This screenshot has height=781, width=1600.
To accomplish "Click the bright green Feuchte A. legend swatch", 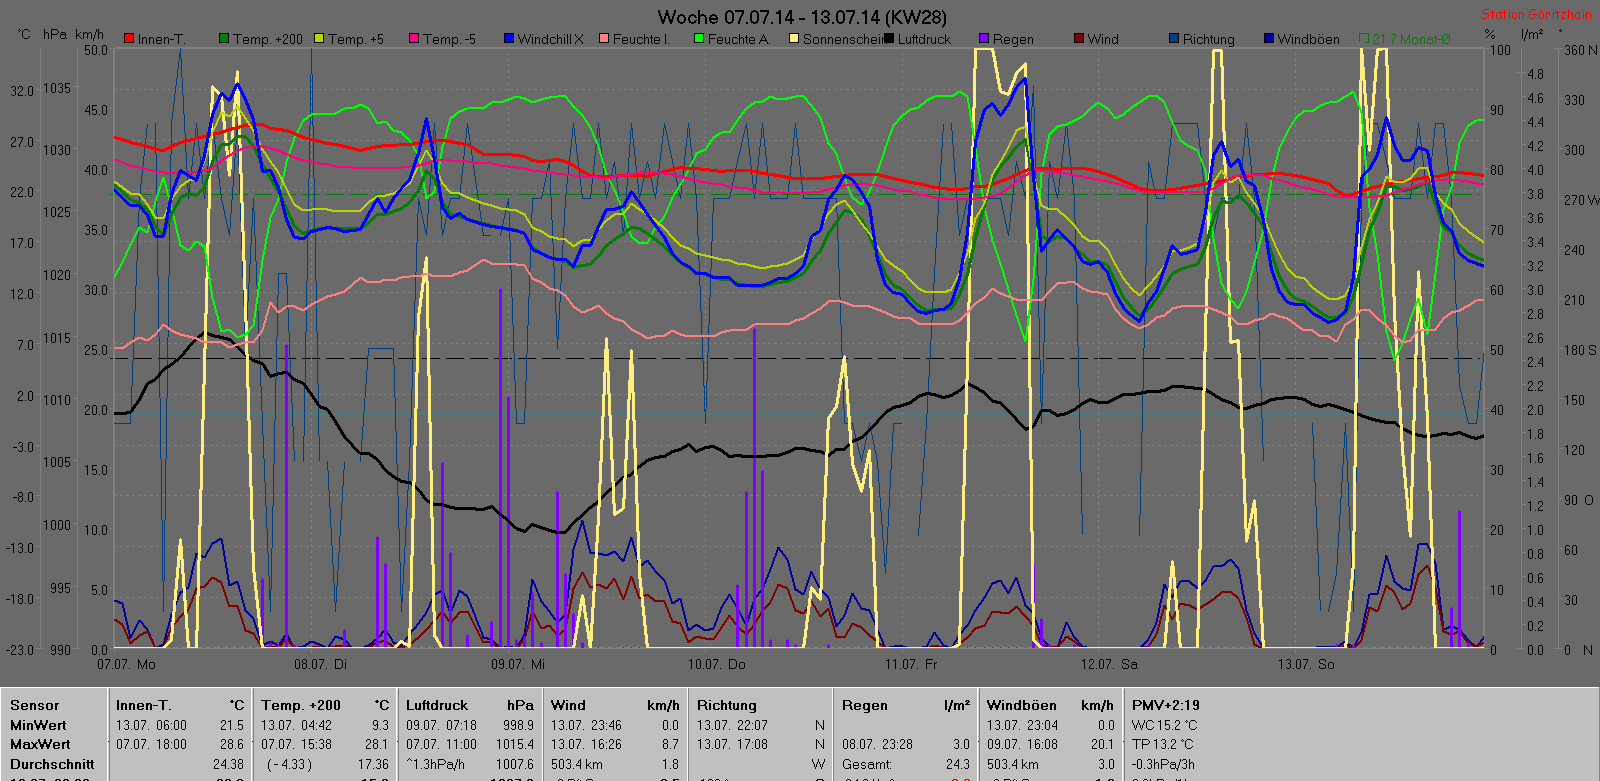I will tap(699, 39).
